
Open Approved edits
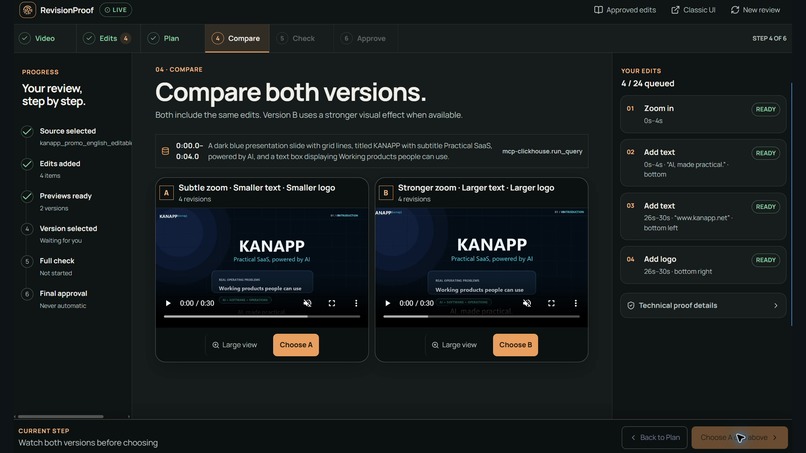pyautogui.click(x=625, y=10)
